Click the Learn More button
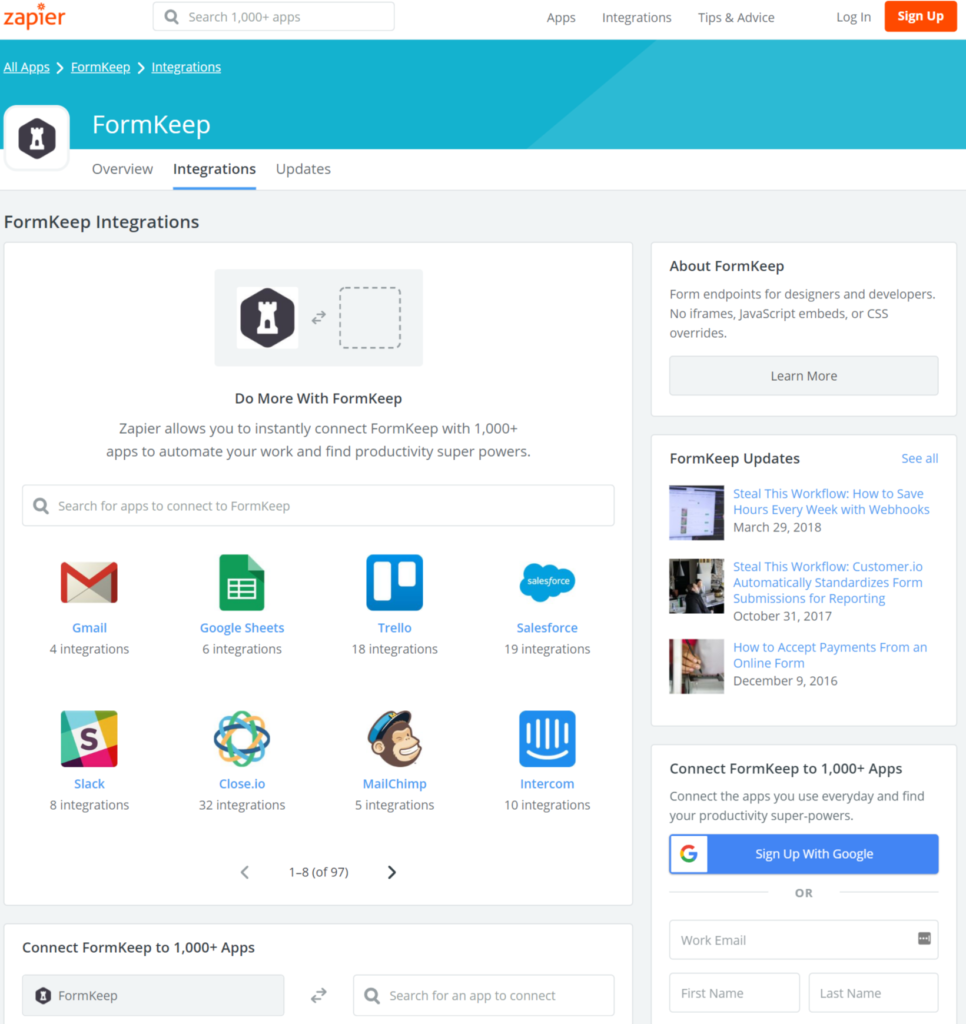Viewport: 966px width, 1024px height. pyautogui.click(x=803, y=375)
